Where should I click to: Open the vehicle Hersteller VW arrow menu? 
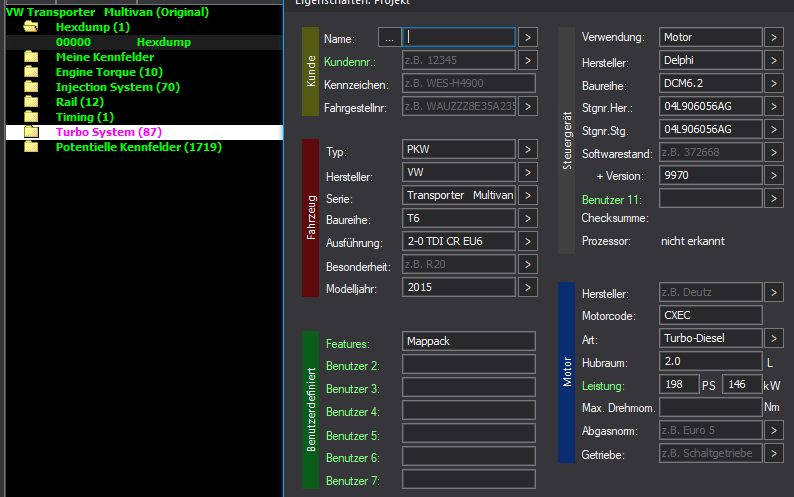point(528,172)
